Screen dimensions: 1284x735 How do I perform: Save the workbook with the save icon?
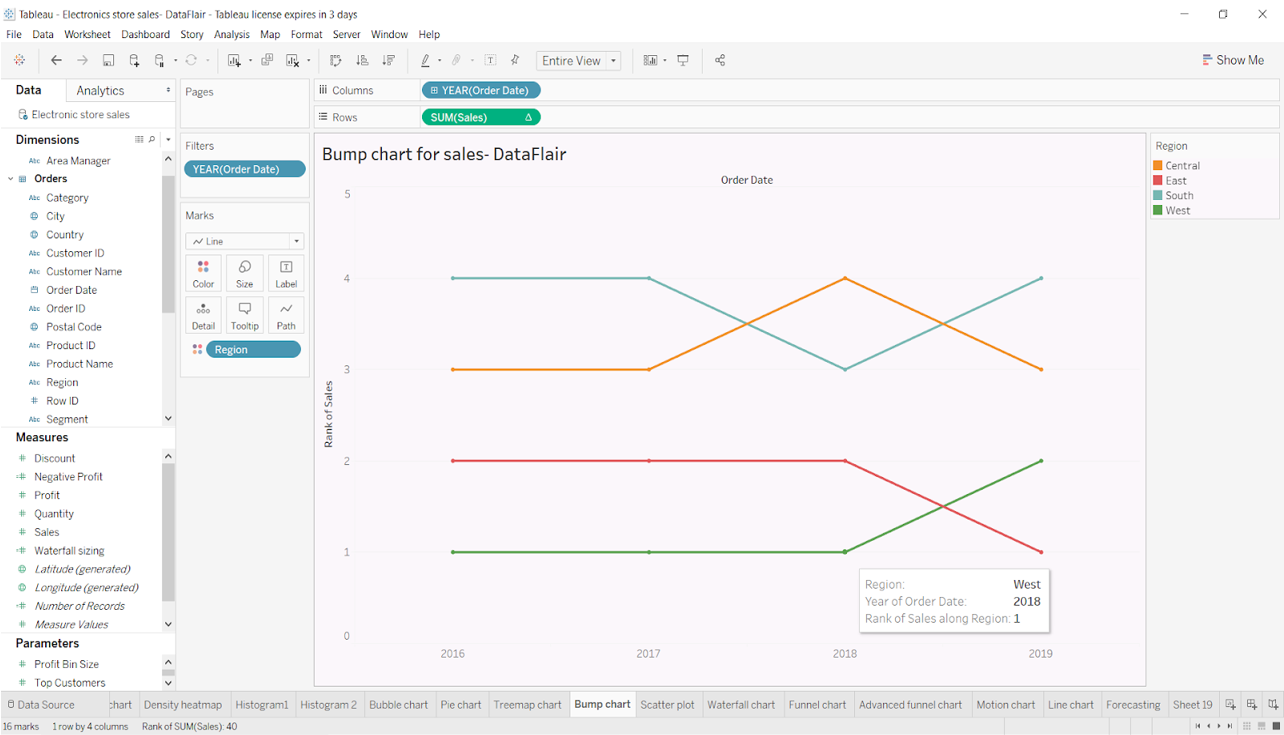click(108, 60)
